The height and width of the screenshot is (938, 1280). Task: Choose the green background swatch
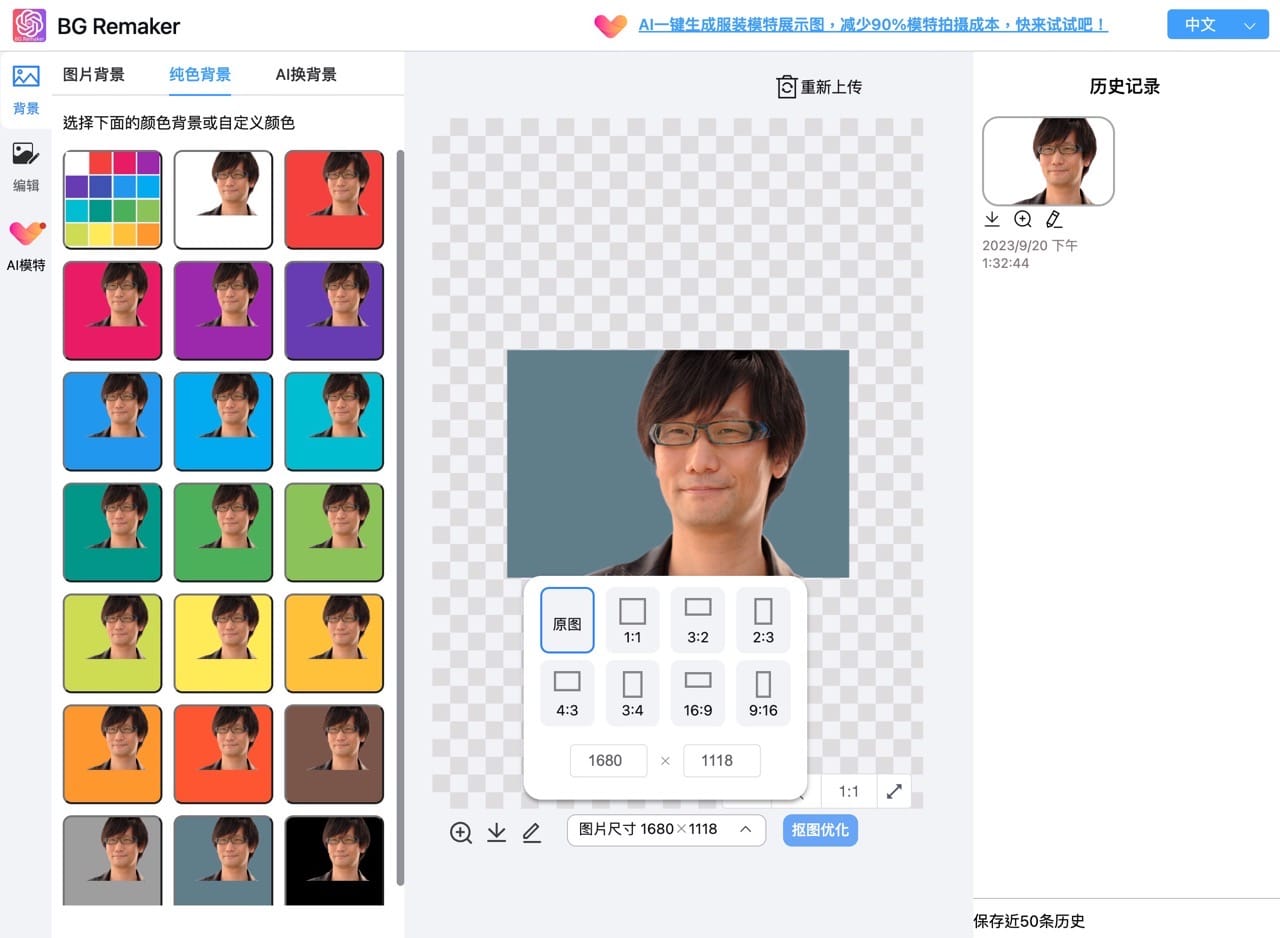tap(223, 532)
